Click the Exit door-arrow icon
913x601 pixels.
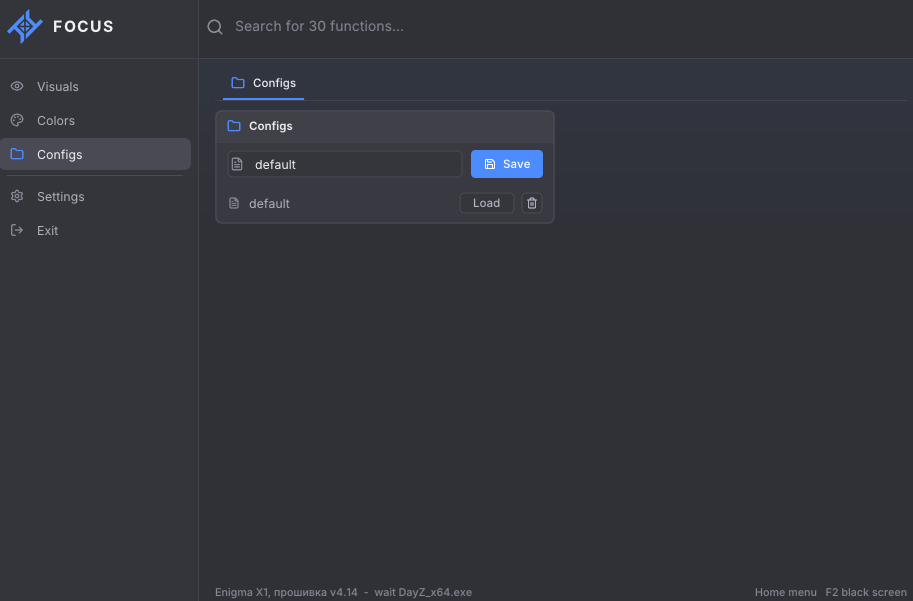17,230
